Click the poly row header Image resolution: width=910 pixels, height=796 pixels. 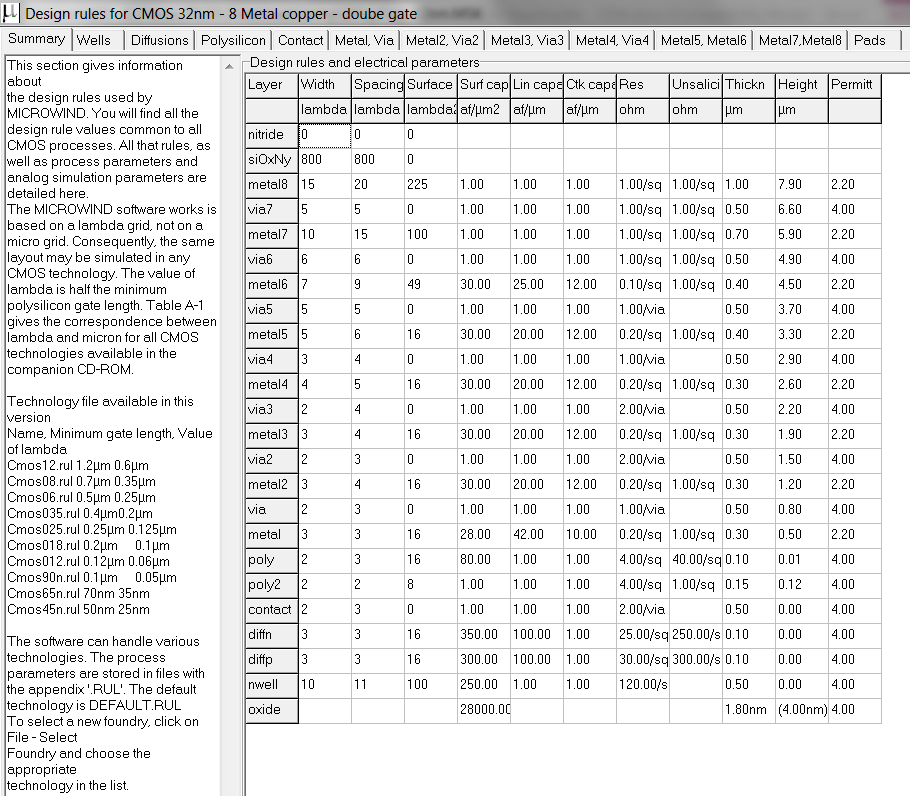(x=272, y=559)
